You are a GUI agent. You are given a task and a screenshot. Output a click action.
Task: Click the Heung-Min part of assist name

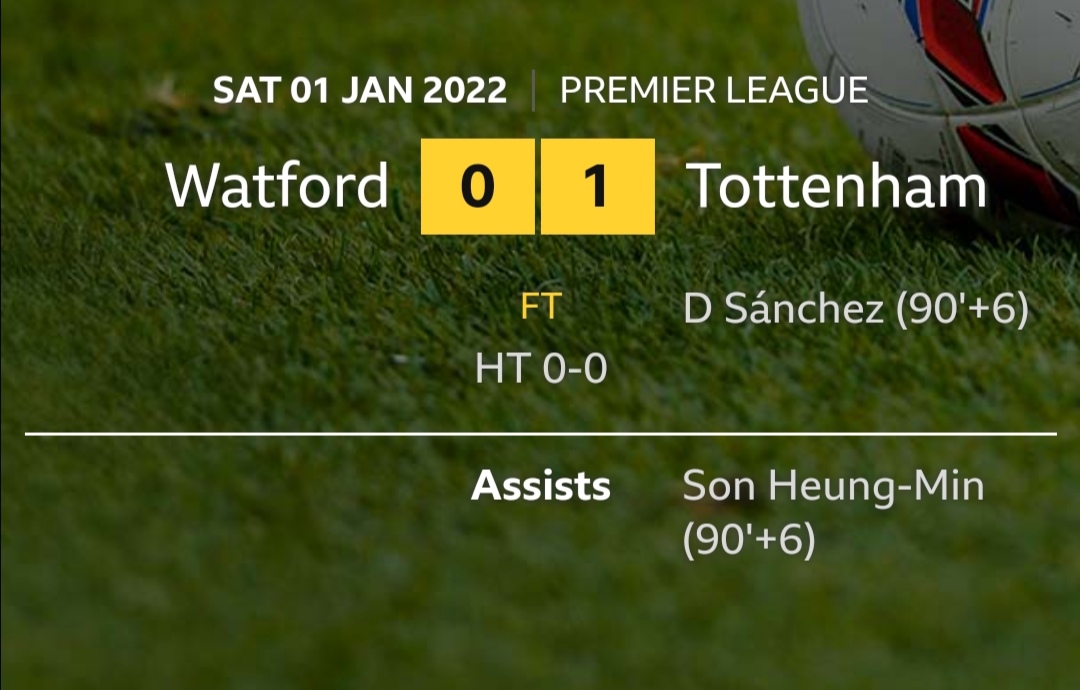pos(877,486)
